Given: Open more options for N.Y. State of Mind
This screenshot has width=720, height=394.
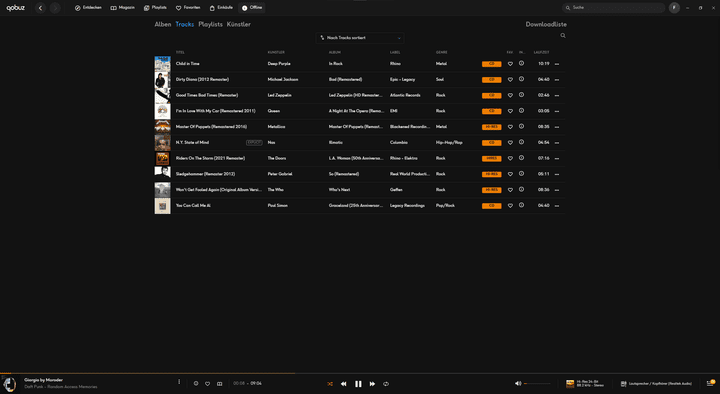Looking at the screenshot, I should click(x=557, y=143).
